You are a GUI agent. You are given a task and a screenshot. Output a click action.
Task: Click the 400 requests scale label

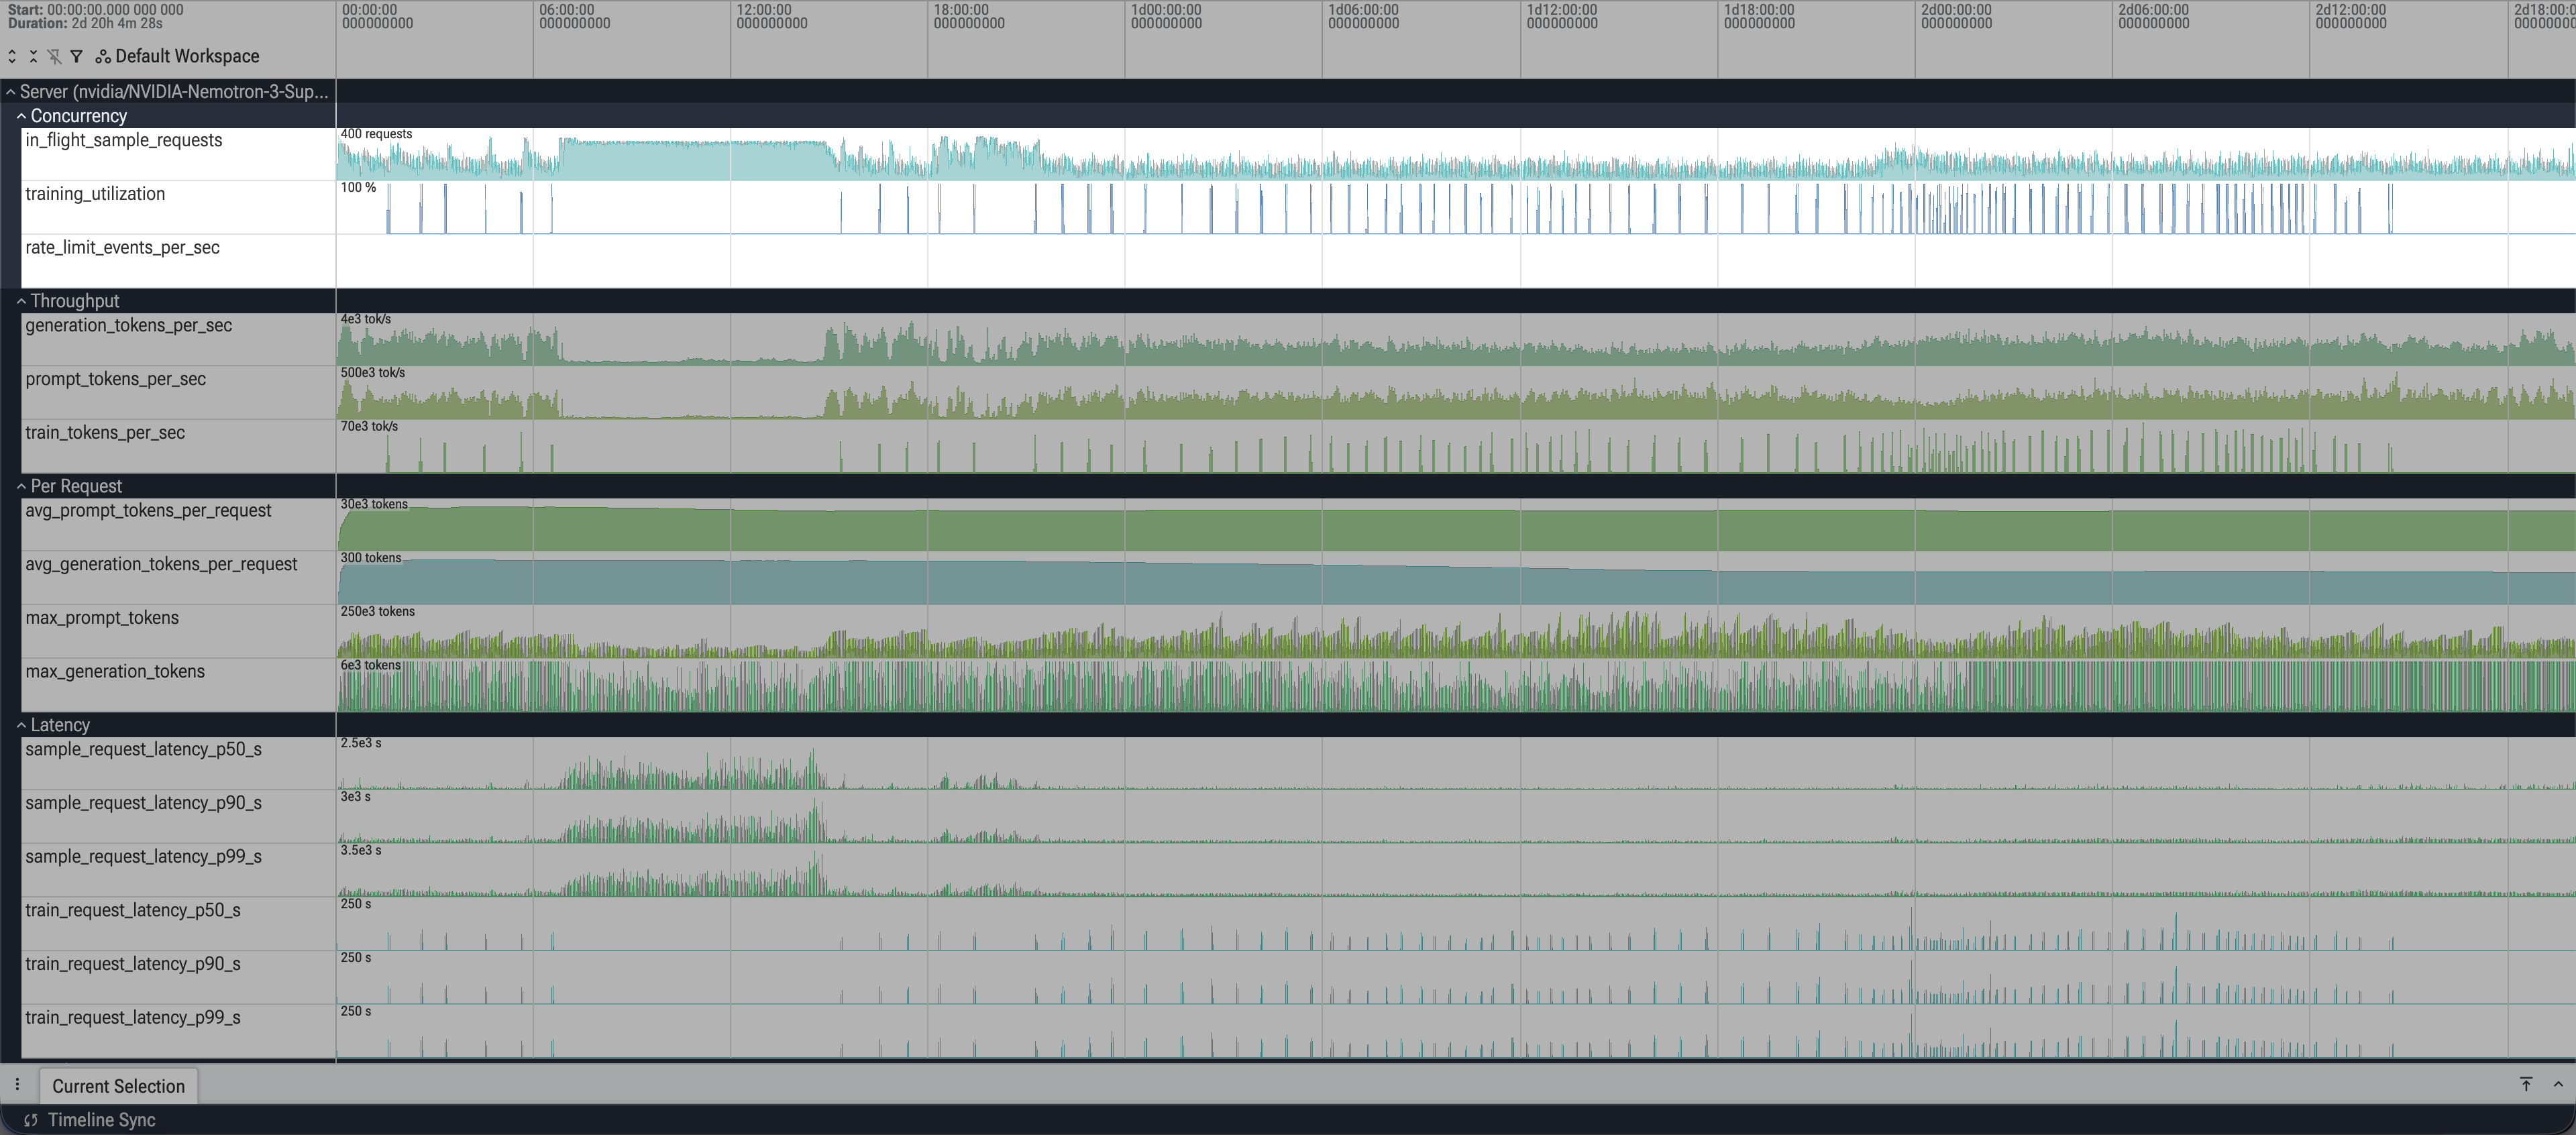coord(376,134)
